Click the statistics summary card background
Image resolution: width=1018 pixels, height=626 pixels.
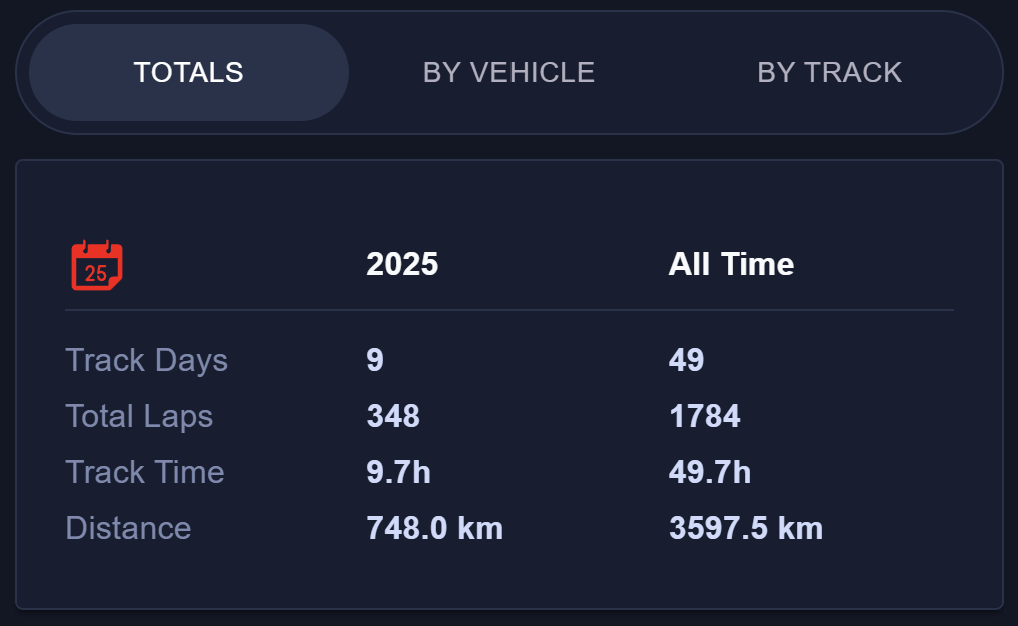click(x=510, y=580)
